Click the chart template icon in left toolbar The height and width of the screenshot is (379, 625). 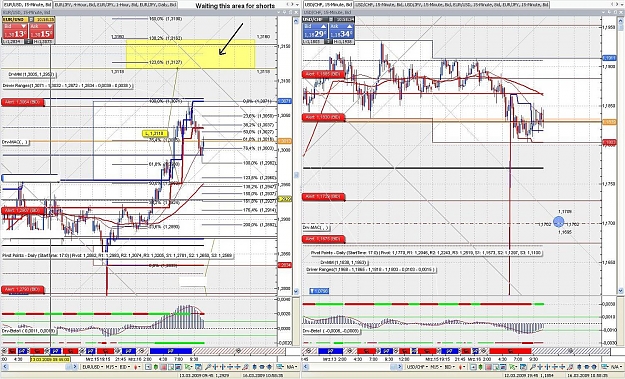[198, 367]
